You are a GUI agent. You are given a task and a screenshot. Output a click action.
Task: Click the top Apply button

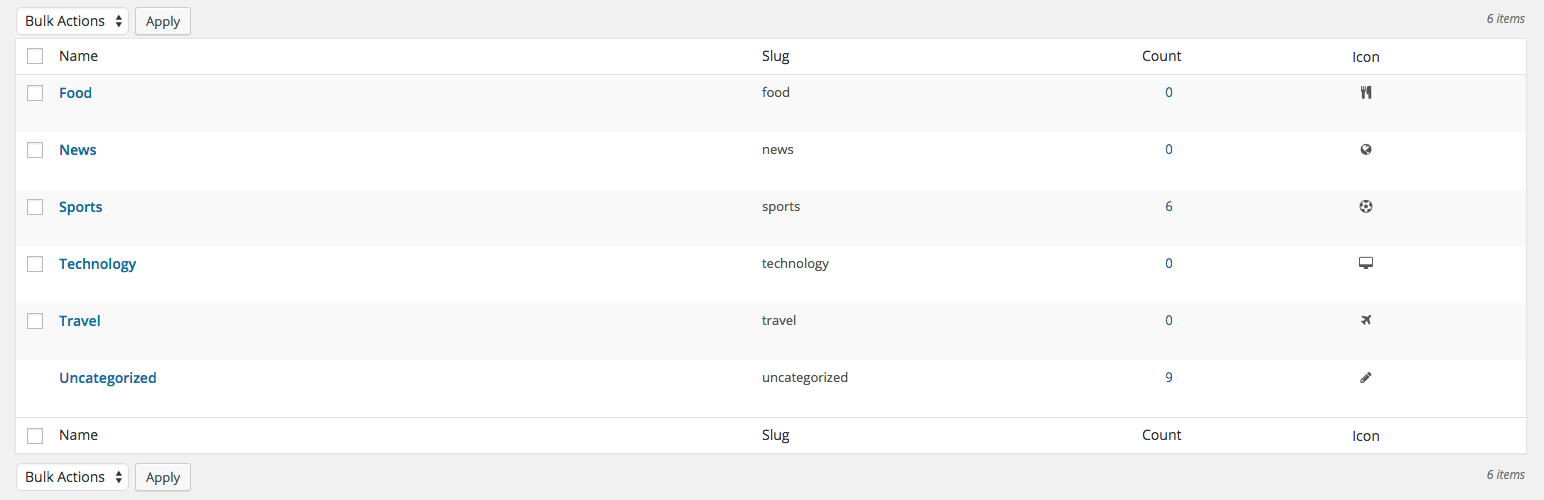pos(163,21)
